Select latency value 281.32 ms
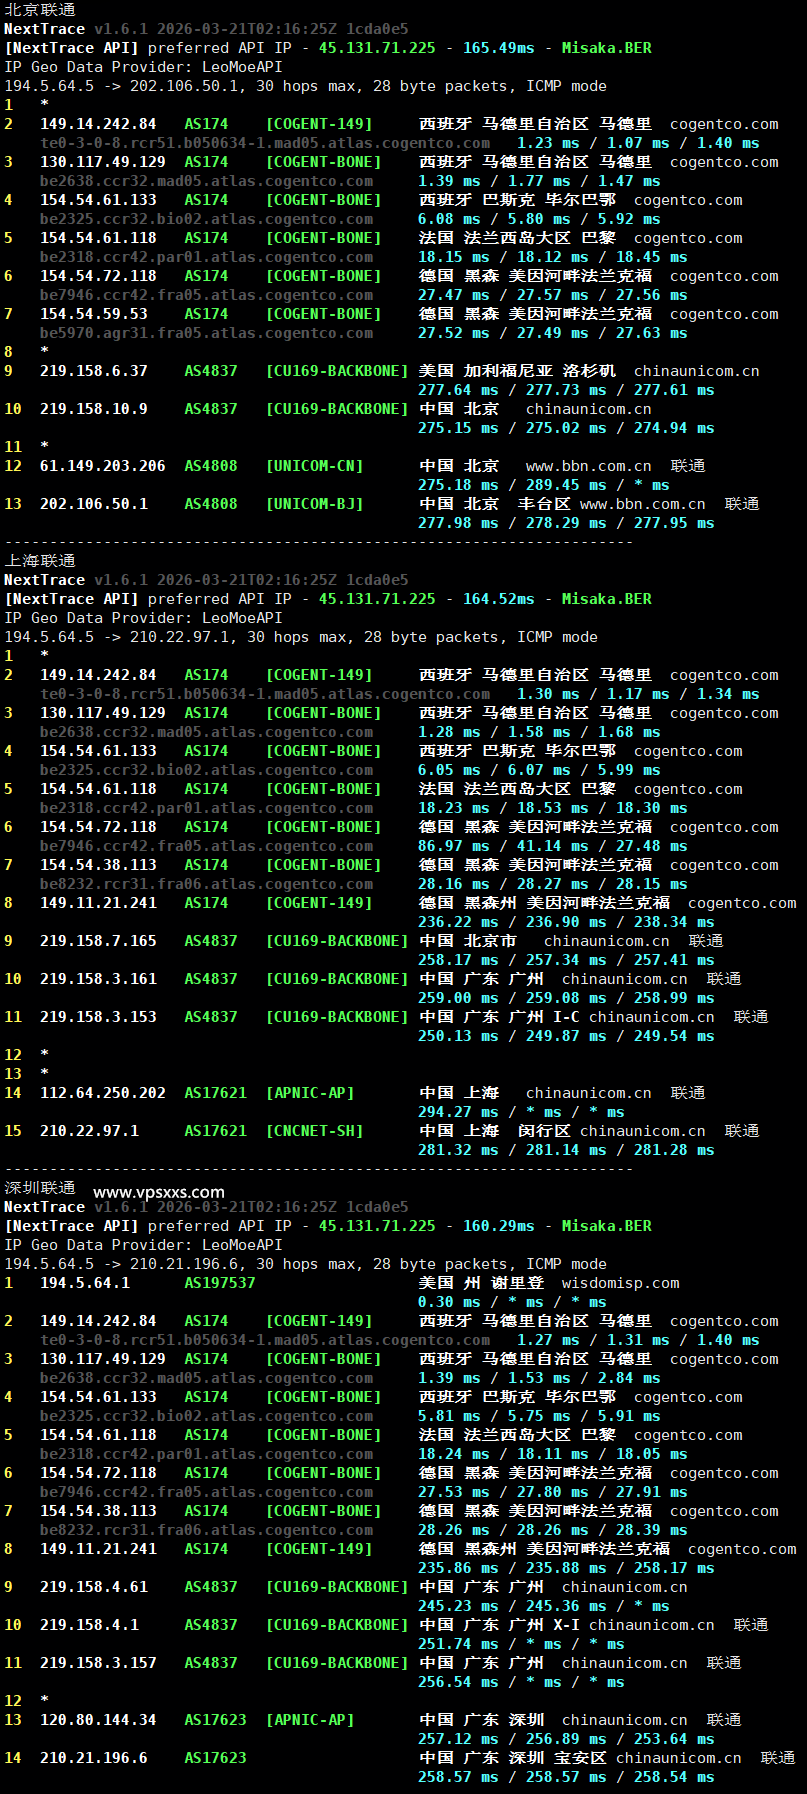This screenshot has height=1794, width=807. tap(458, 1150)
